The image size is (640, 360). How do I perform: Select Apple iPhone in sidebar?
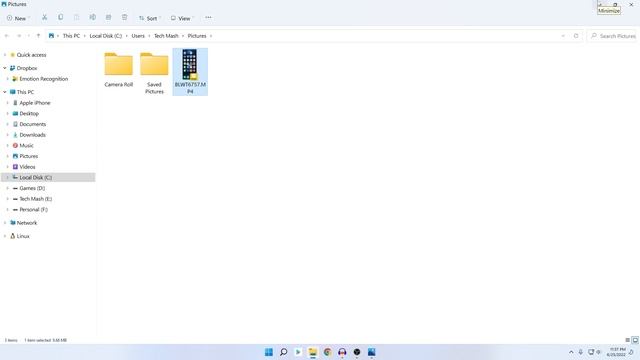click(35, 103)
